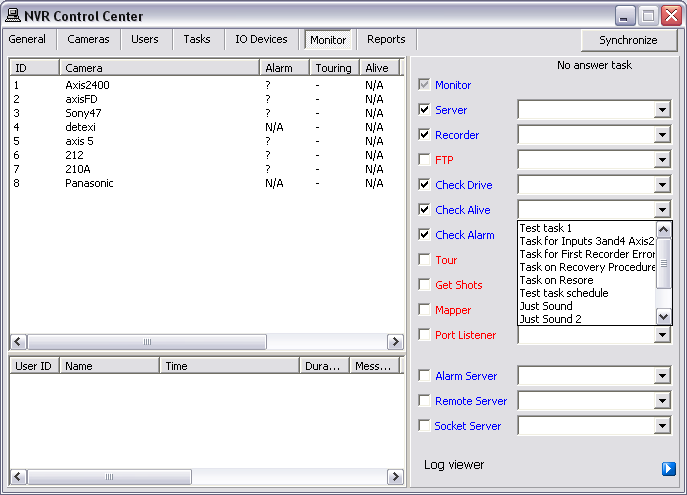Click the NVR Control Center title bar icon
The width and height of the screenshot is (687, 495).
13,15
